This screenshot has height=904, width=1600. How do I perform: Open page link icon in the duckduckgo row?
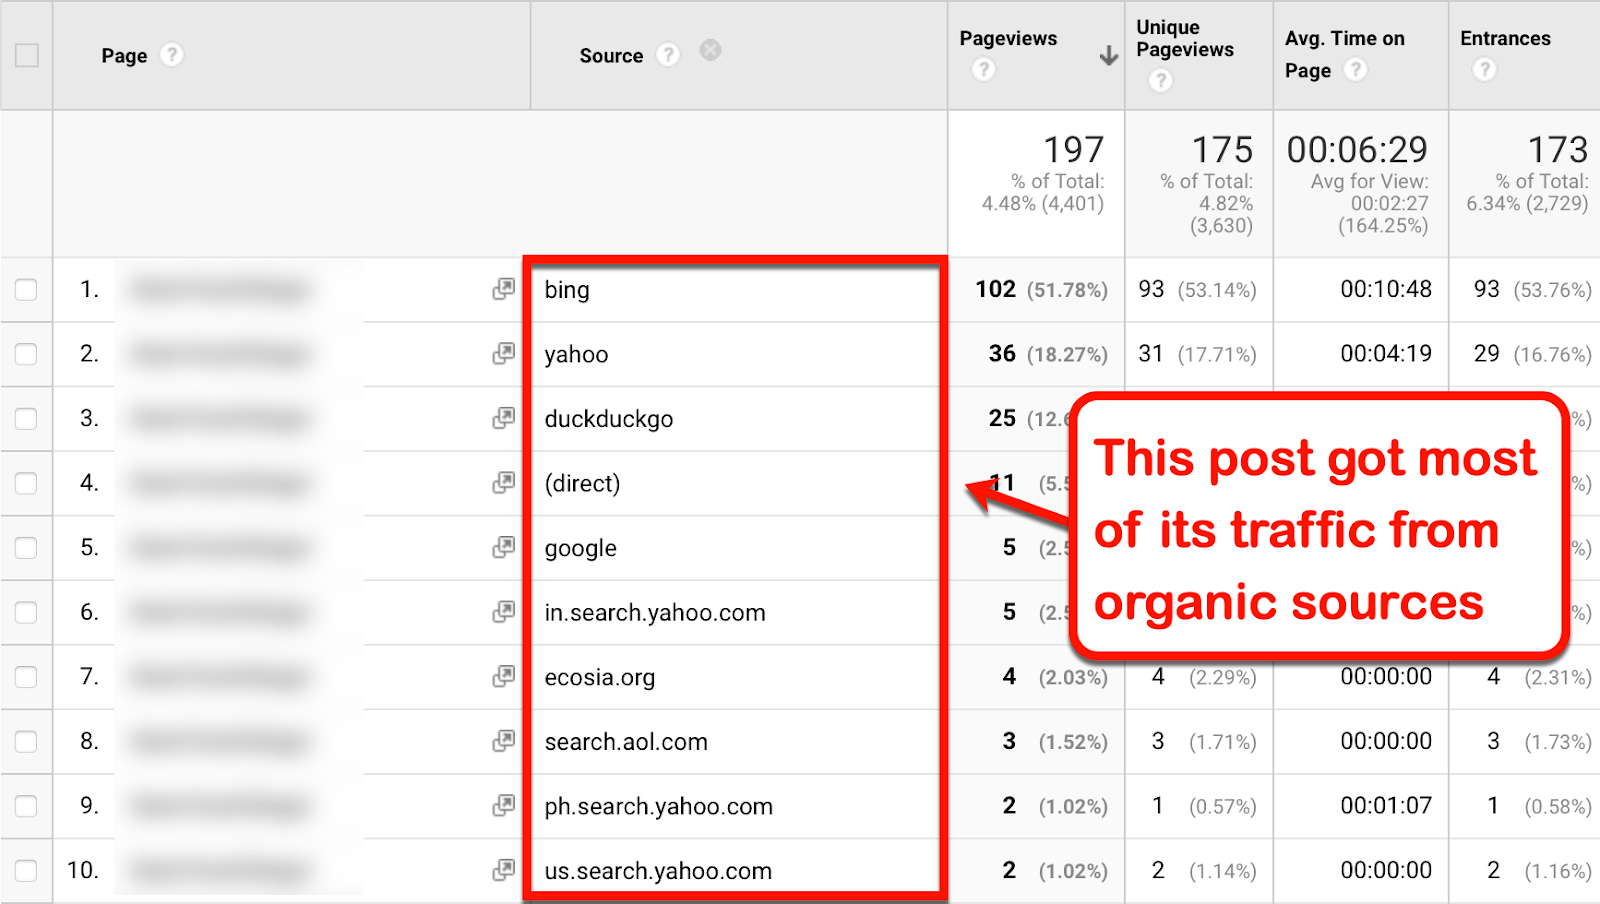(504, 418)
